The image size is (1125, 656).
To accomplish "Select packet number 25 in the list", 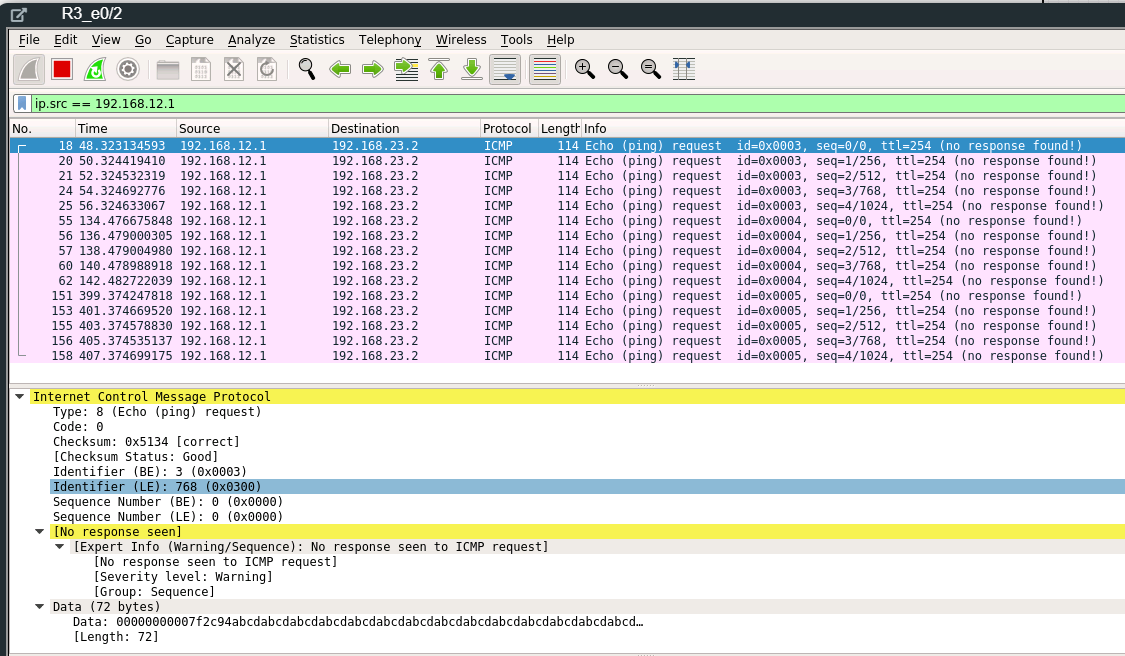I will click(300, 205).
